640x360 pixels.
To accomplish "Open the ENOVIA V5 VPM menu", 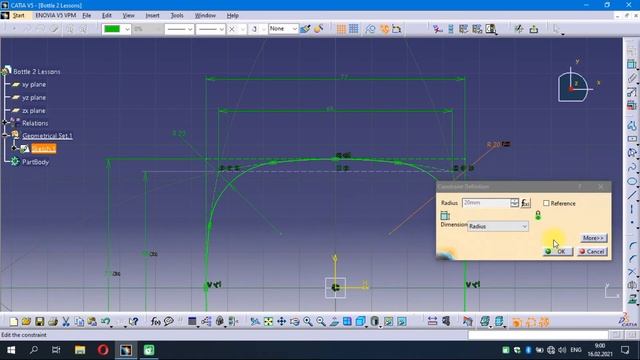I will (56, 16).
